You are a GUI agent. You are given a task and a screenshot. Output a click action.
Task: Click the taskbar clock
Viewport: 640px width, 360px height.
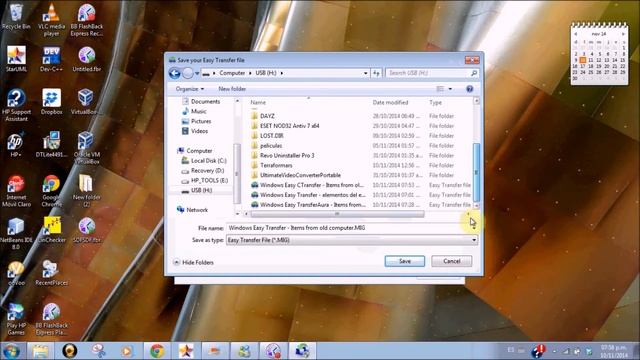tap(613, 351)
